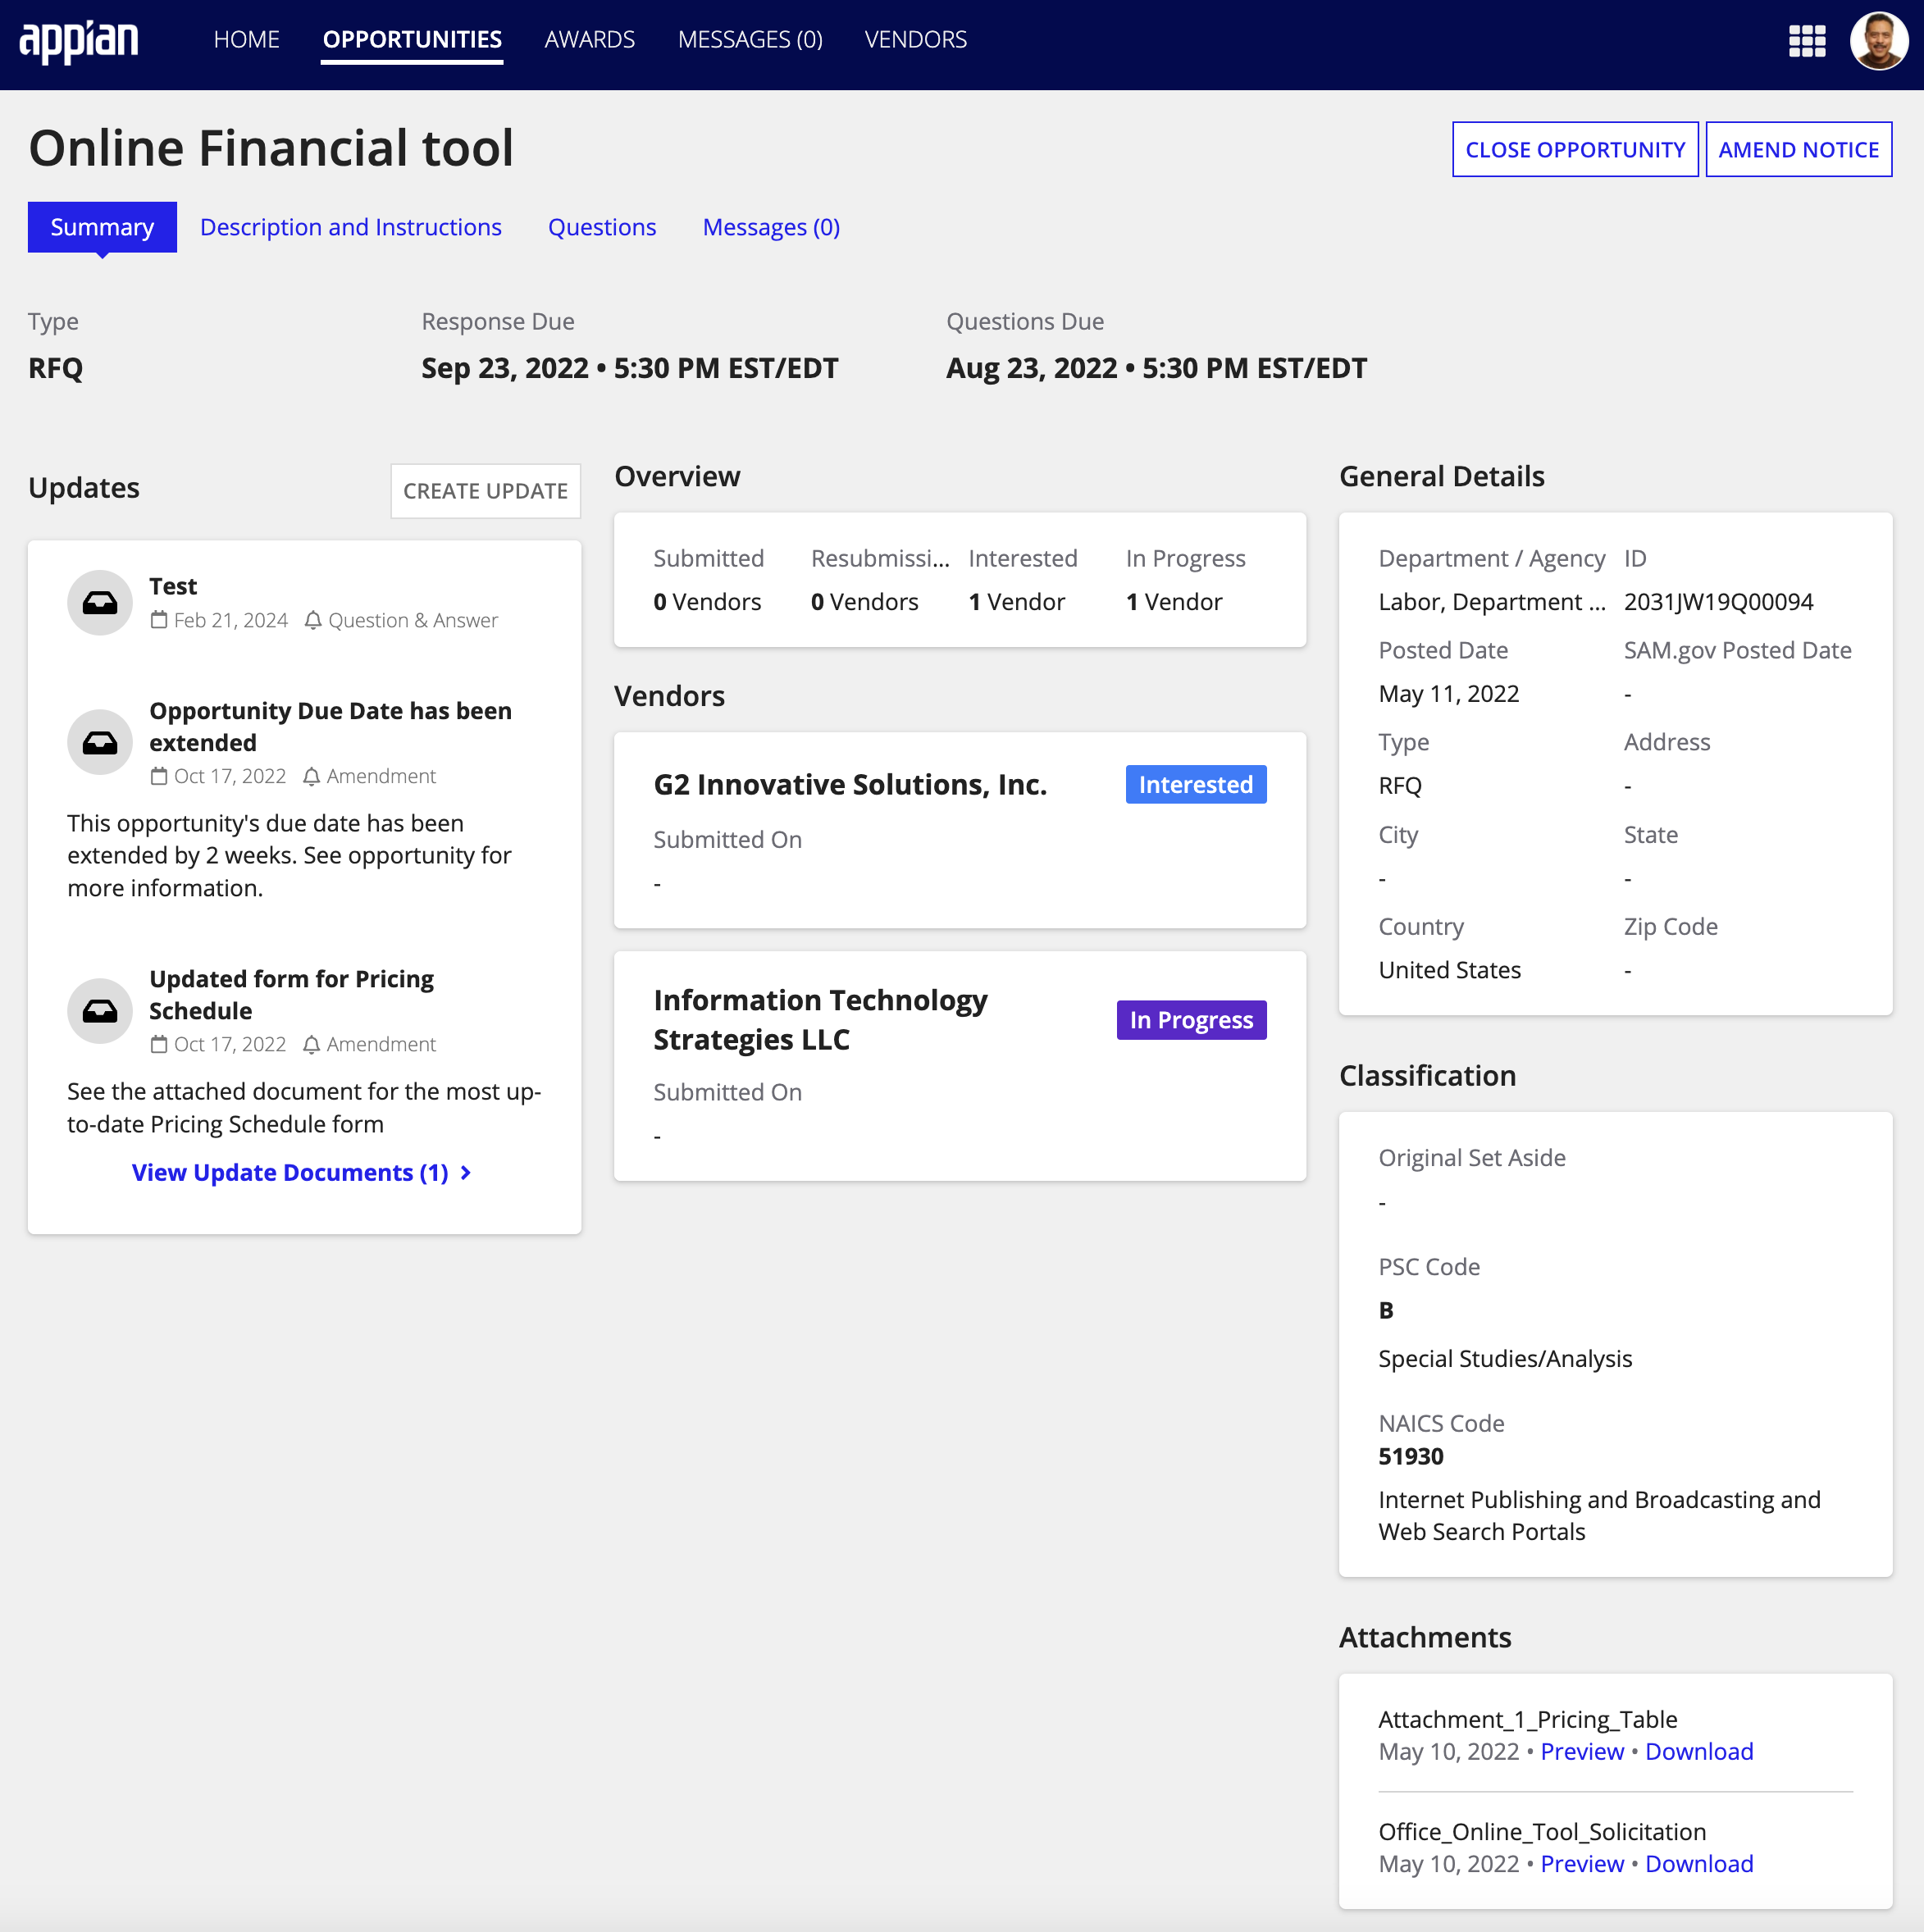The image size is (1924, 1932).
Task: Open the G2 Innovative Solutions, Inc. vendor card
Action: 960,830
